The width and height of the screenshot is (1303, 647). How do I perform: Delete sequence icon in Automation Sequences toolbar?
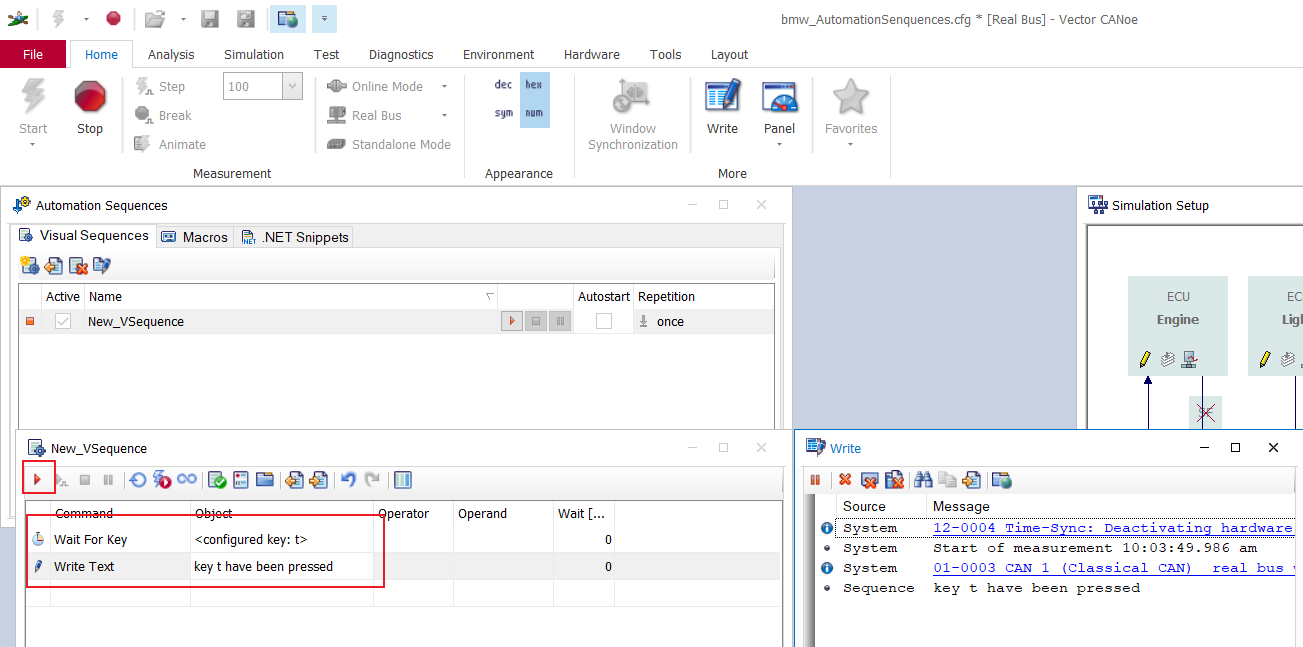coord(78,265)
